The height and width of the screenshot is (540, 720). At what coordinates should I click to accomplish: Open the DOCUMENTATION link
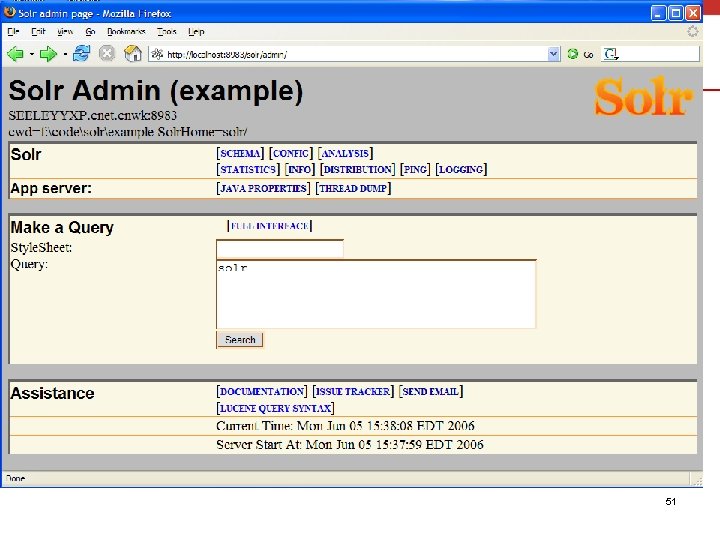coord(262,391)
